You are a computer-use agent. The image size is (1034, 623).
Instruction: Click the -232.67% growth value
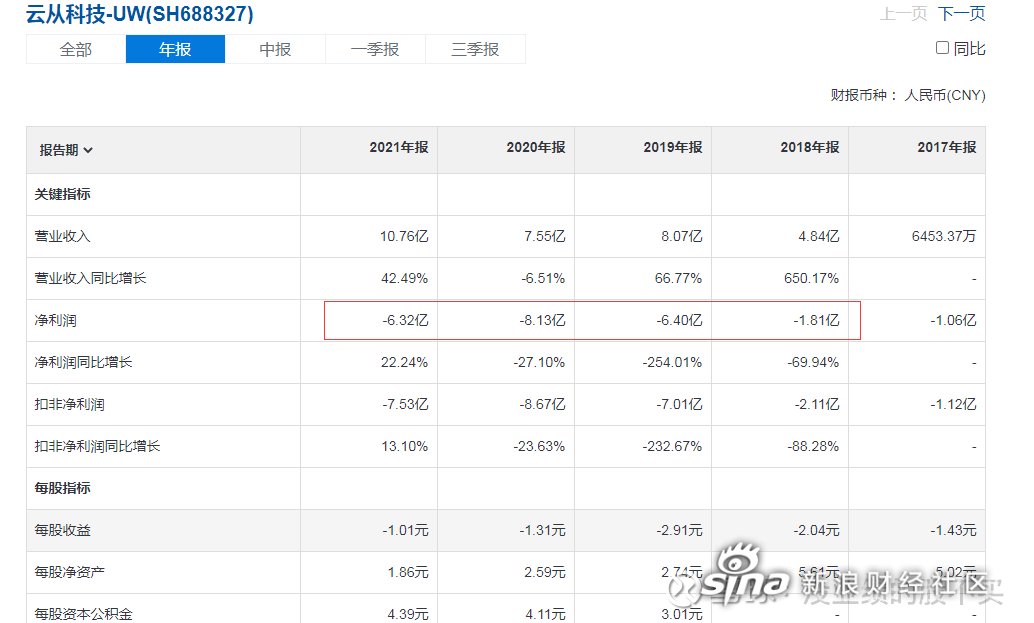[673, 446]
